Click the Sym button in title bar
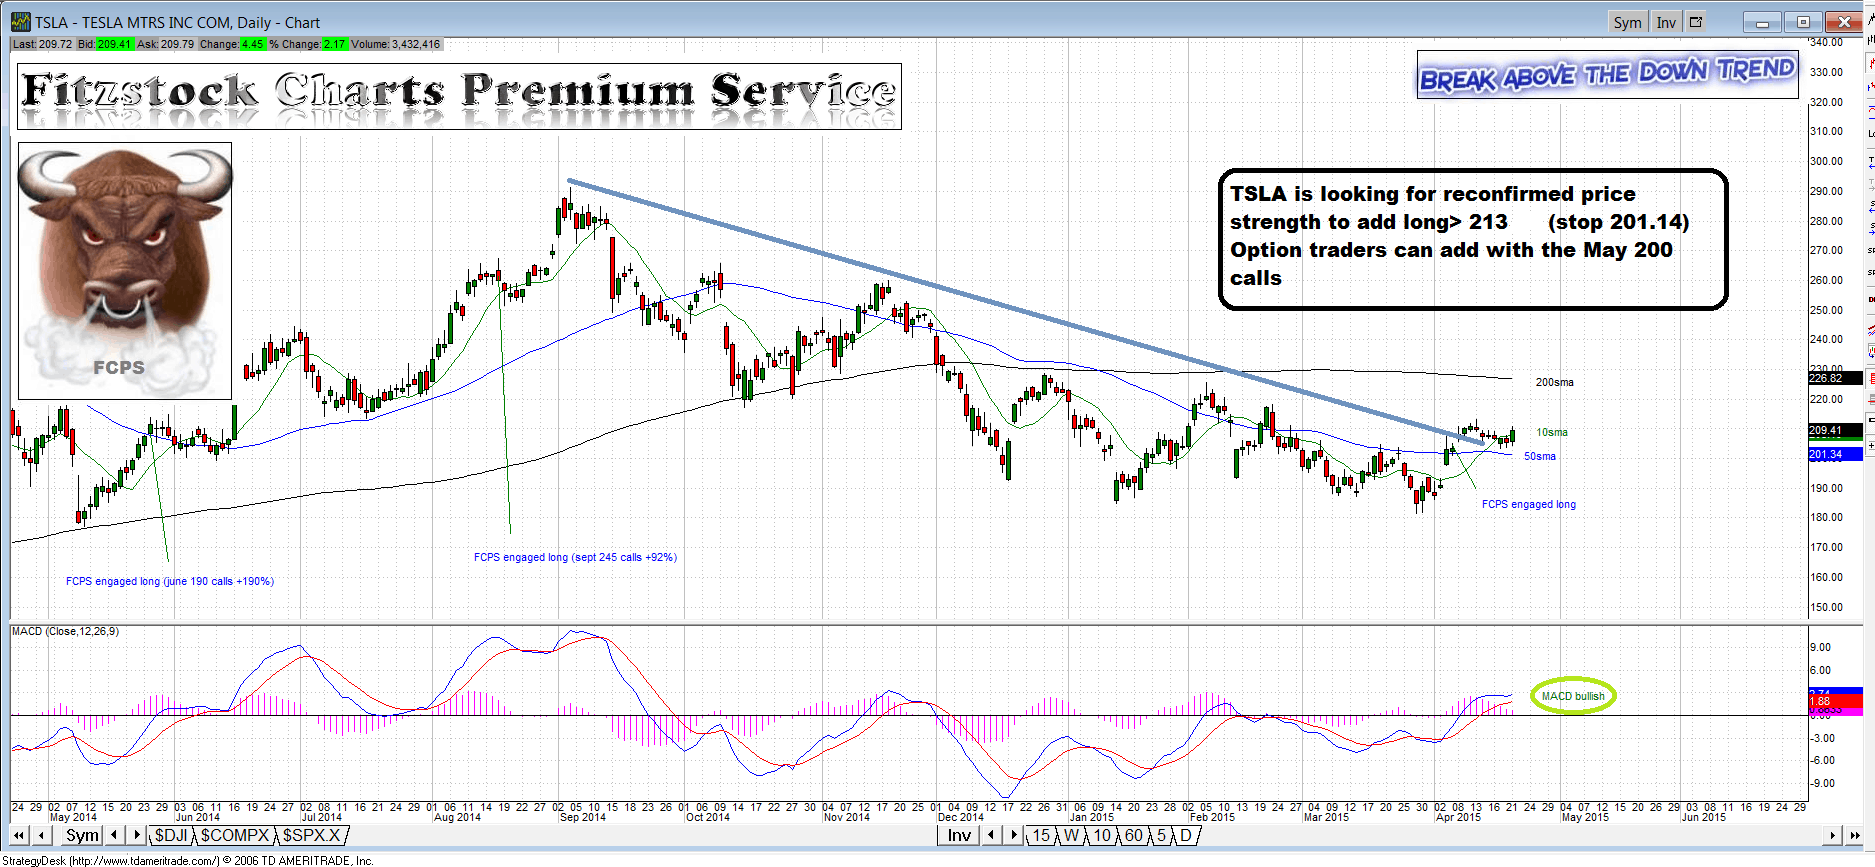 point(1627,22)
